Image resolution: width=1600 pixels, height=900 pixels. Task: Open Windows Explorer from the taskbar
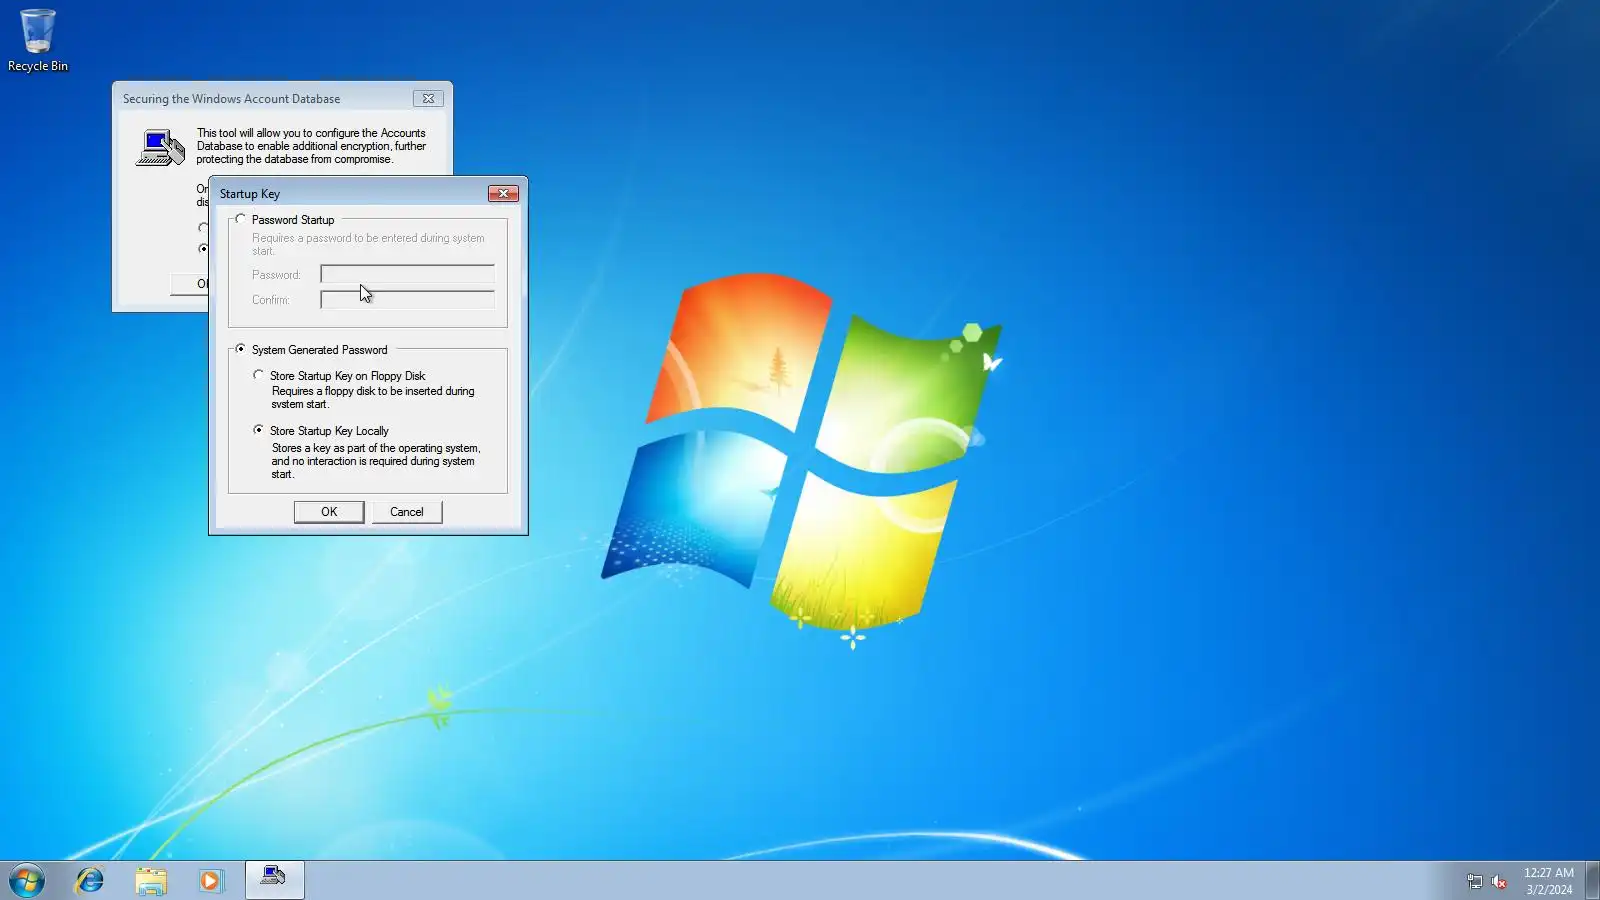(151, 881)
